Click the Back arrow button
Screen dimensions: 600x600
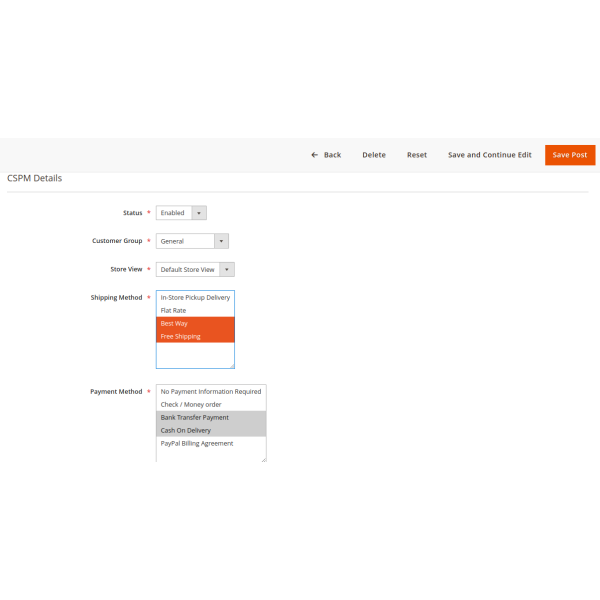click(x=326, y=155)
